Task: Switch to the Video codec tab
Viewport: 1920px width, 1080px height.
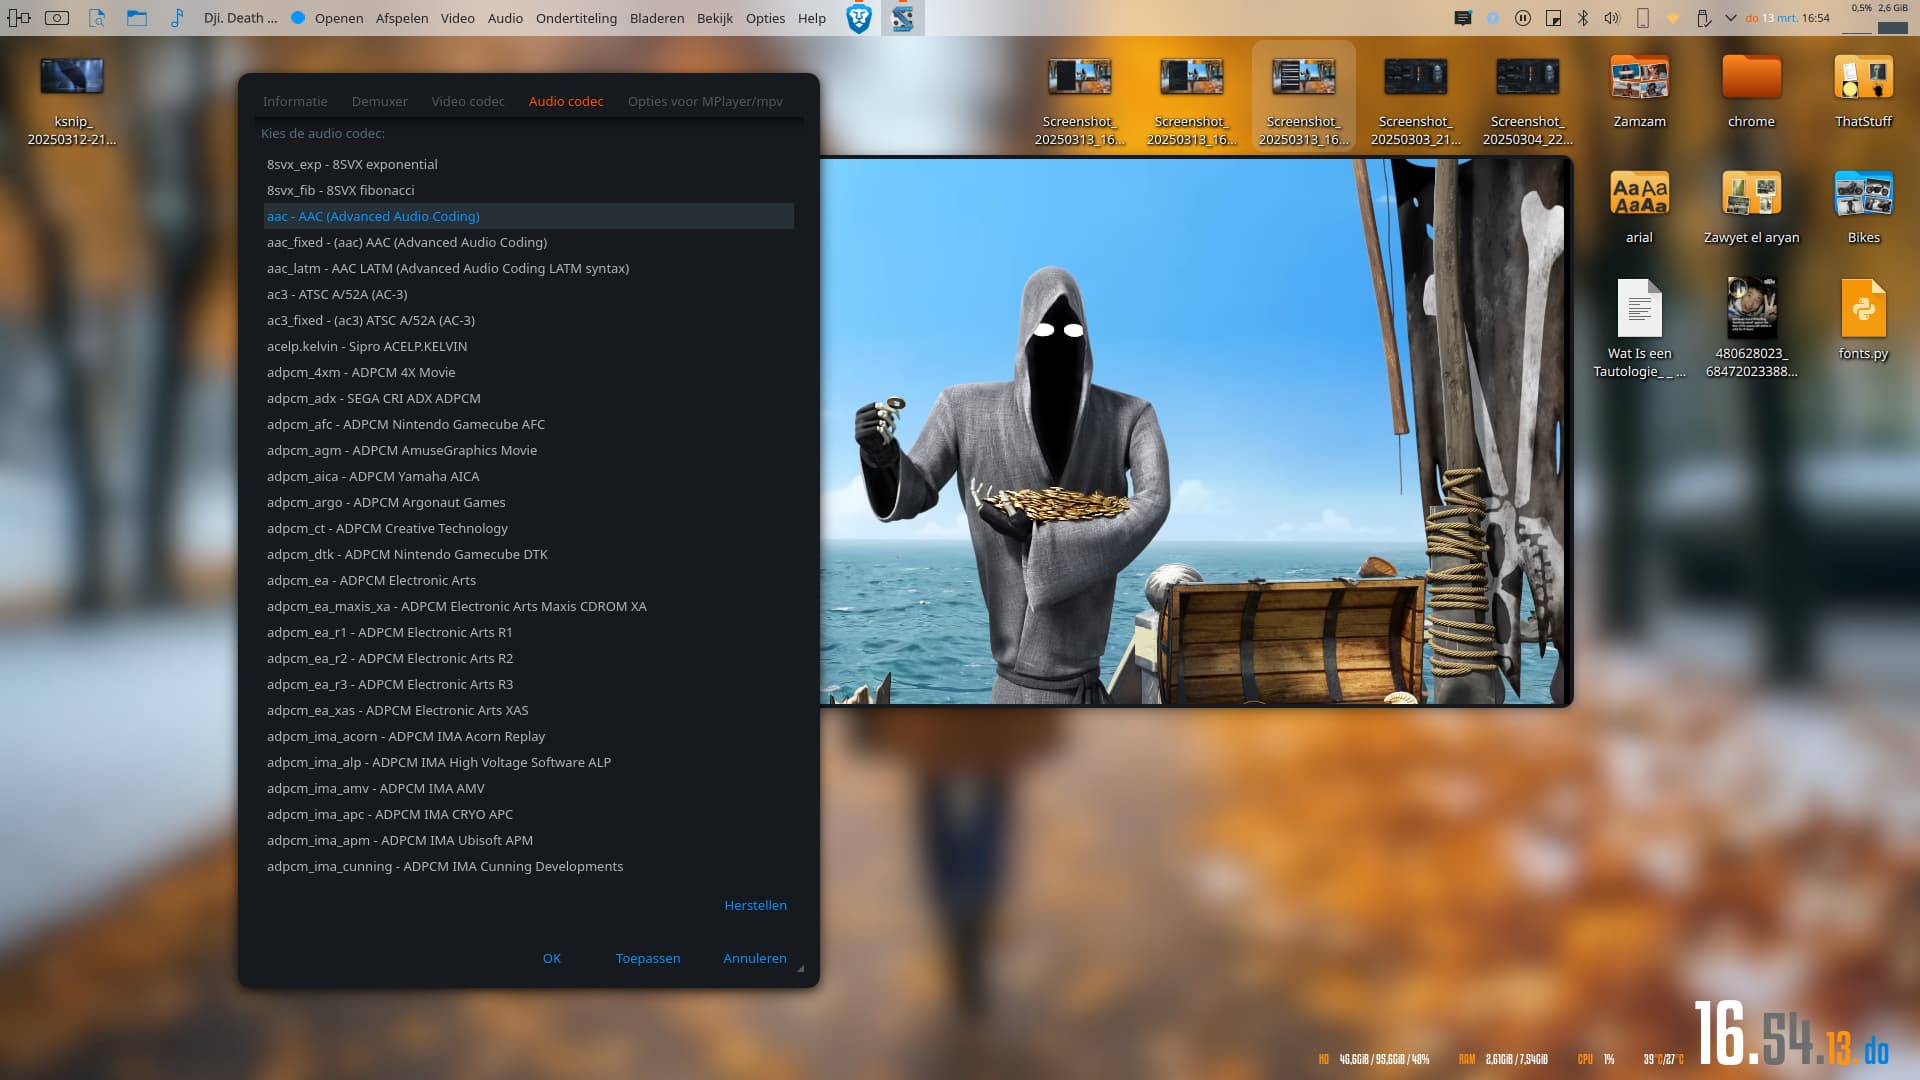Action: 468,101
